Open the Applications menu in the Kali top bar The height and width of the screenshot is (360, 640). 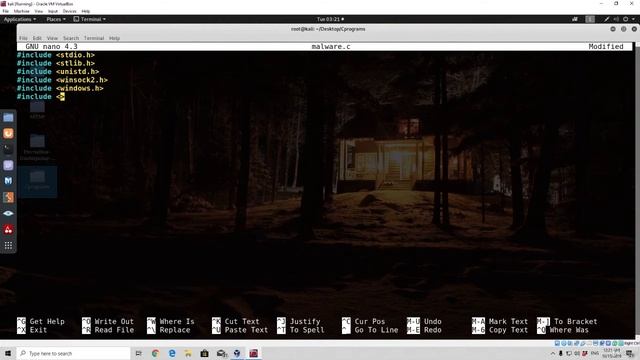[20, 19]
